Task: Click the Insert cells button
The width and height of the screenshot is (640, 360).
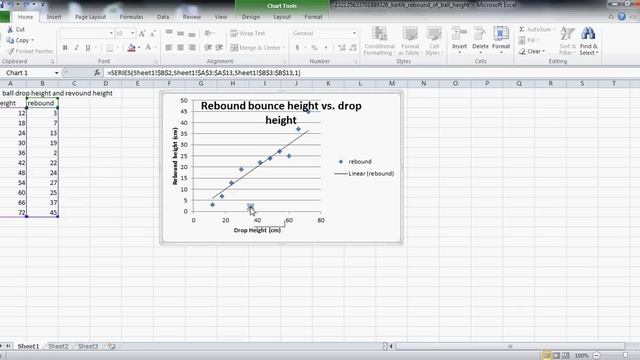Action: pos(459,40)
